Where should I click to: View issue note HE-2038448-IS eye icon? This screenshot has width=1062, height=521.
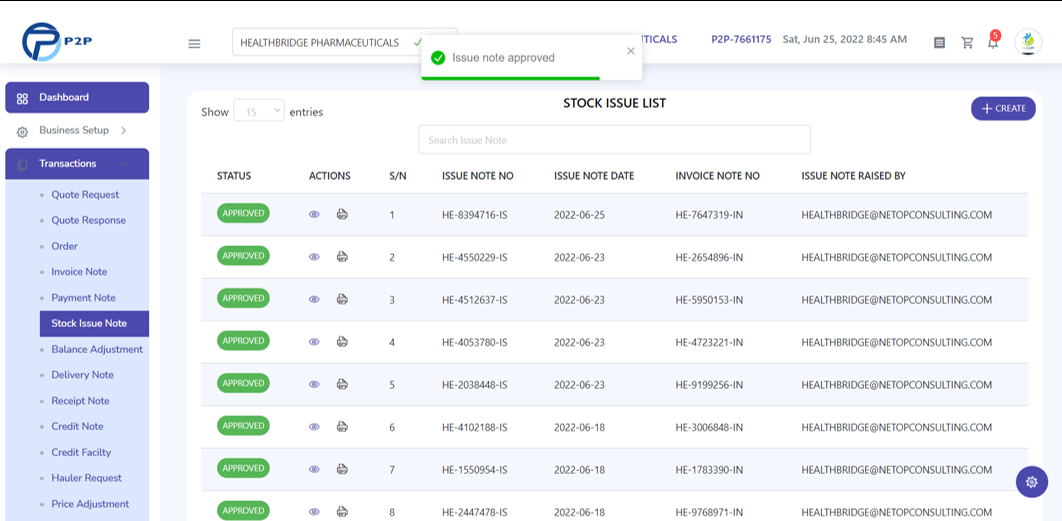[x=314, y=385]
